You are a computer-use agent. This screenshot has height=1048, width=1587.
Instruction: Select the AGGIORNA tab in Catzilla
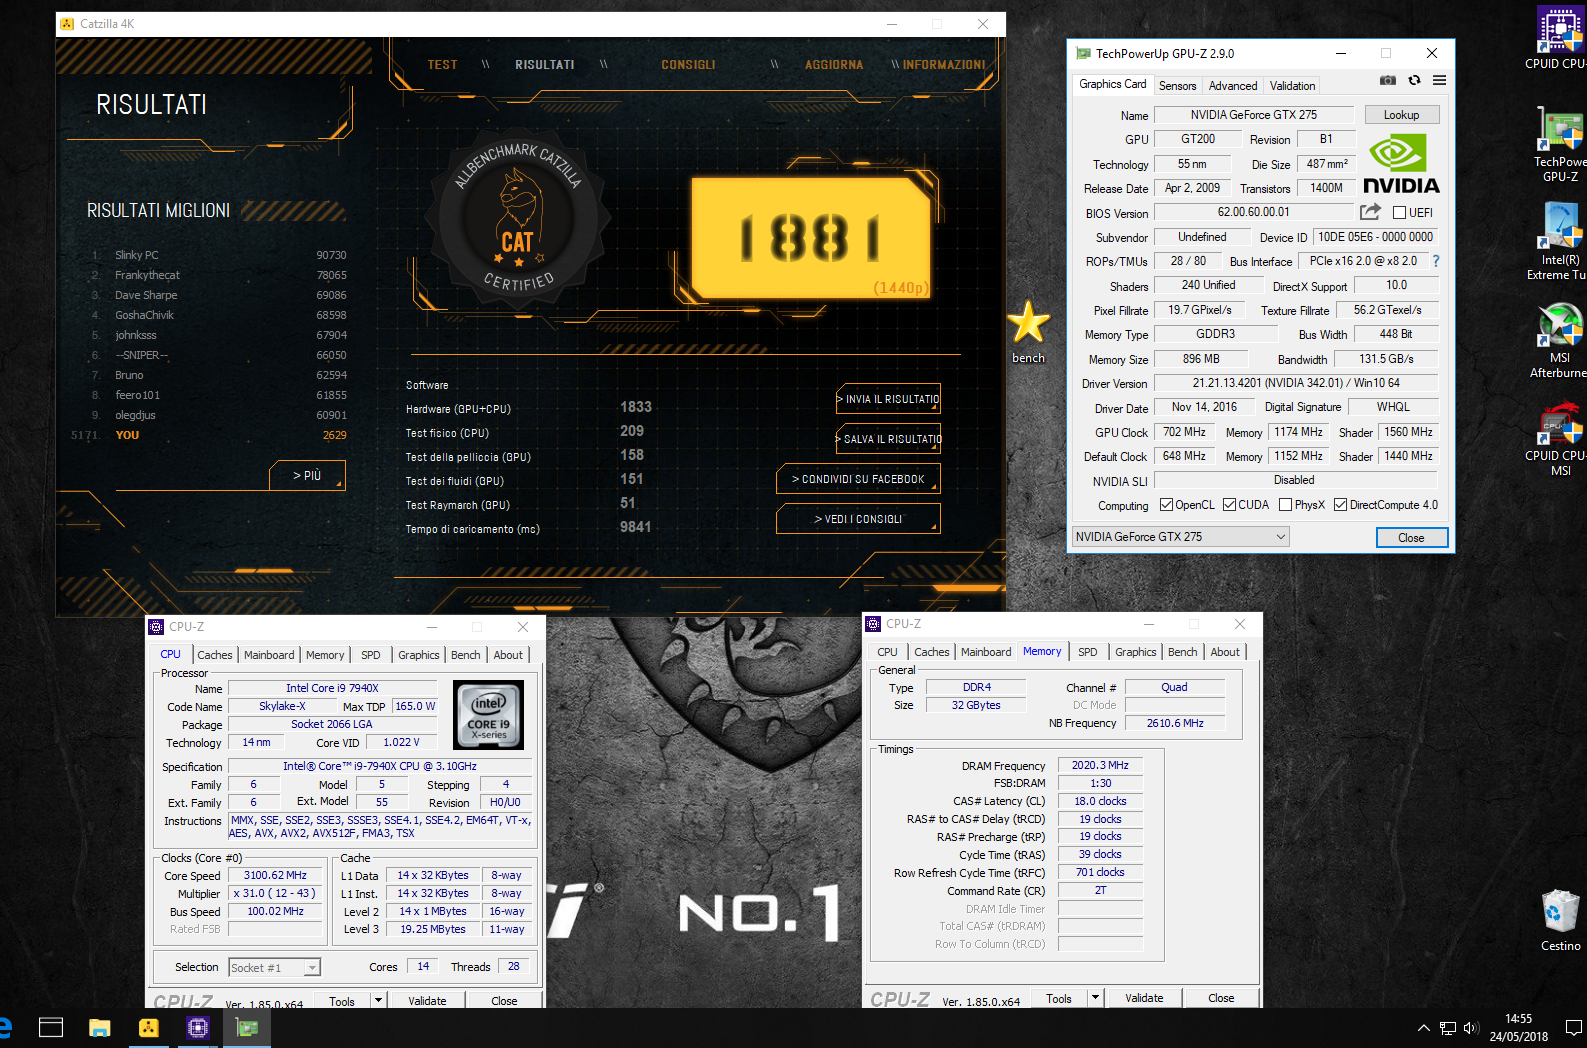pyautogui.click(x=834, y=65)
